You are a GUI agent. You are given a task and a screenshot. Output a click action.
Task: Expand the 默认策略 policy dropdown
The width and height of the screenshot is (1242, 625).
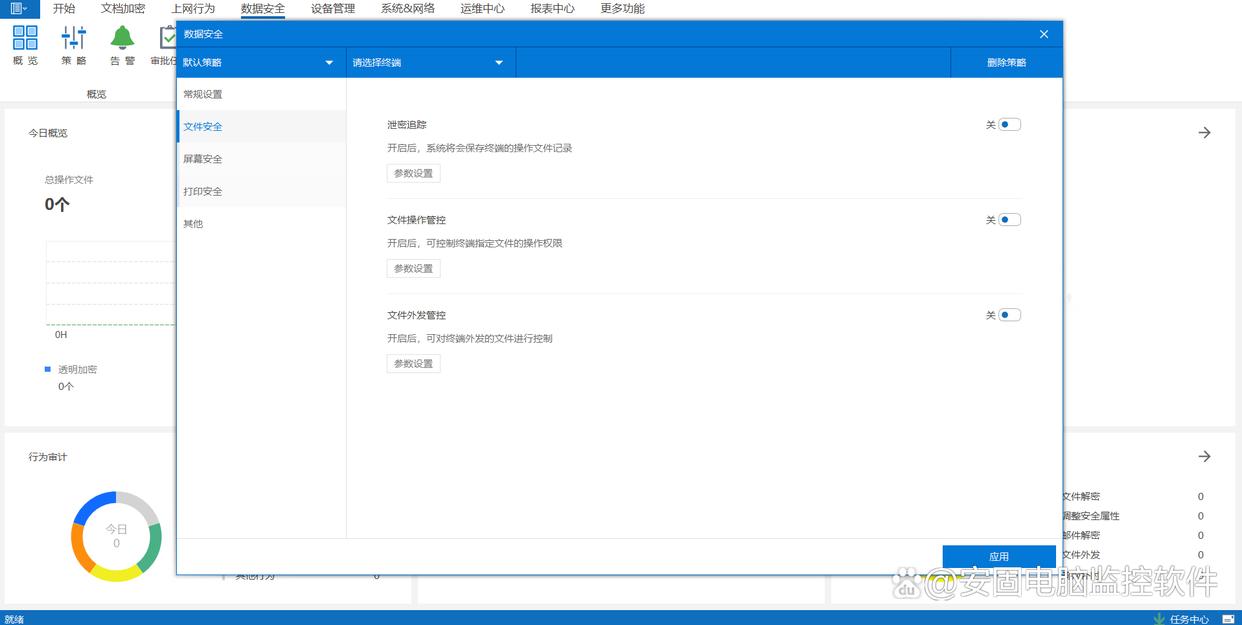pyautogui.click(x=260, y=63)
